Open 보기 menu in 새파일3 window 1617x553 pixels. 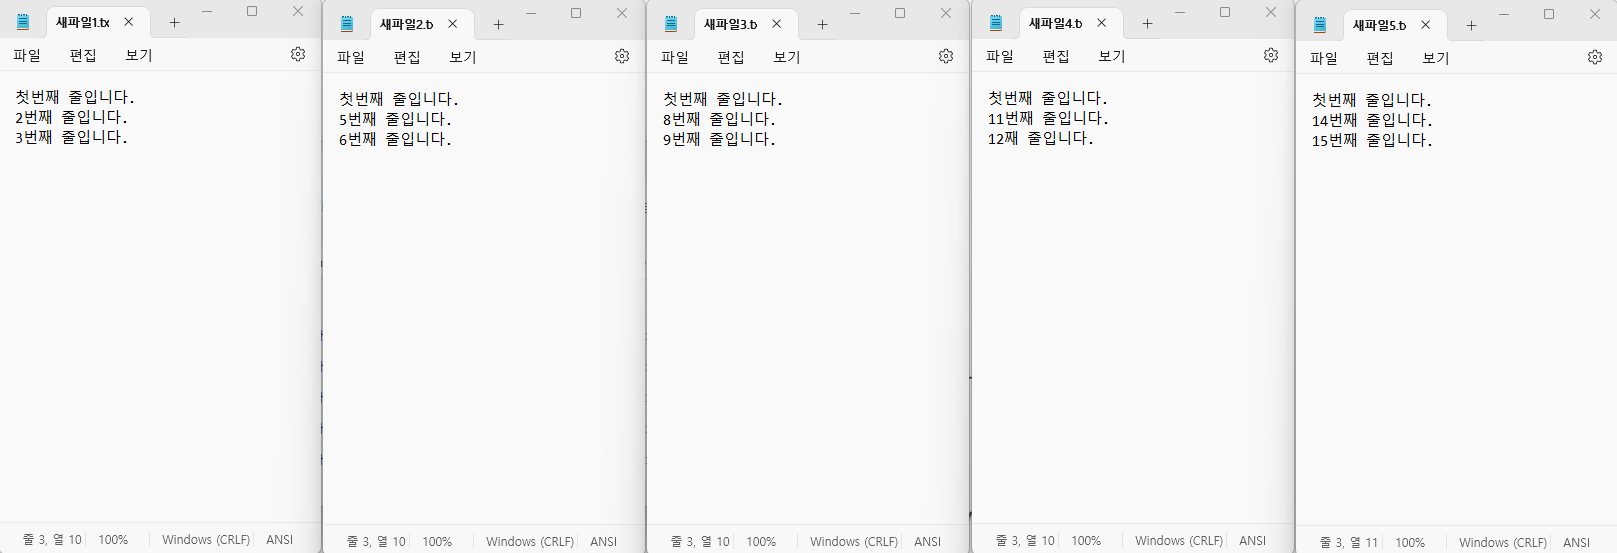[x=787, y=57]
